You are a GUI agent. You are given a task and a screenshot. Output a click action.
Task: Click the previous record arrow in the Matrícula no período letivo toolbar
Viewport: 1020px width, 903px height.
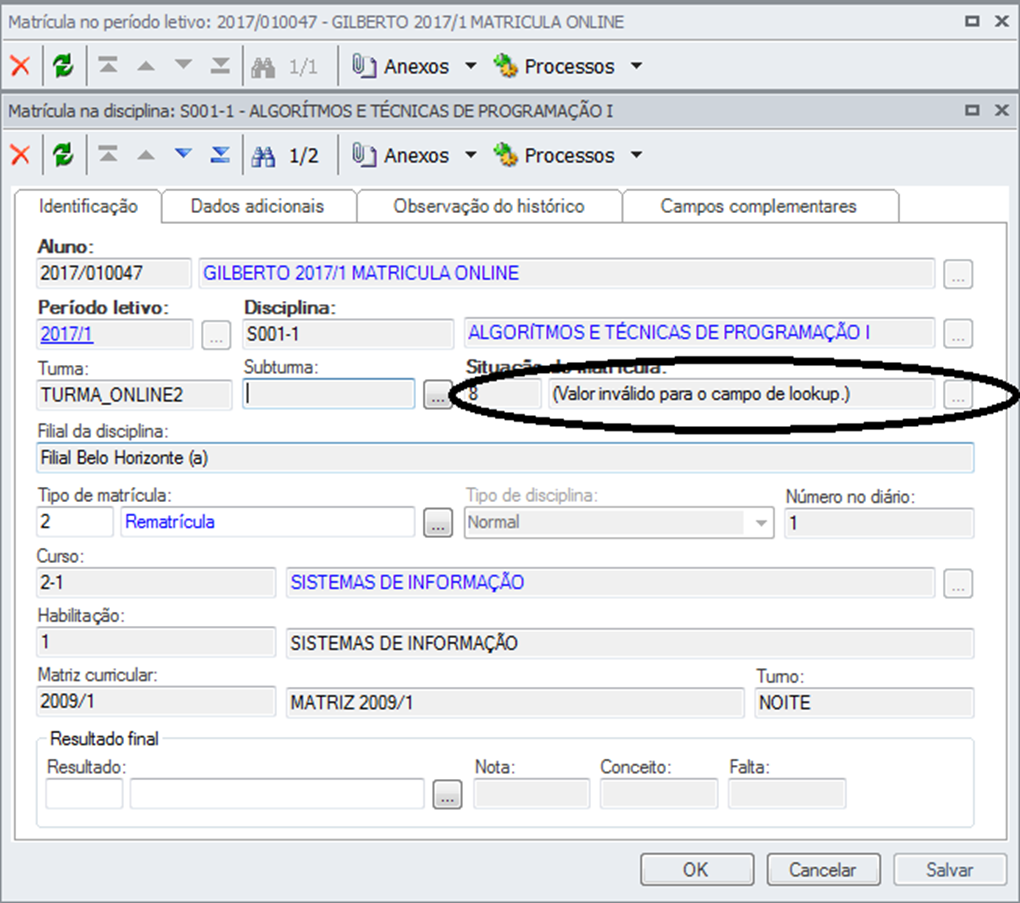(146, 66)
